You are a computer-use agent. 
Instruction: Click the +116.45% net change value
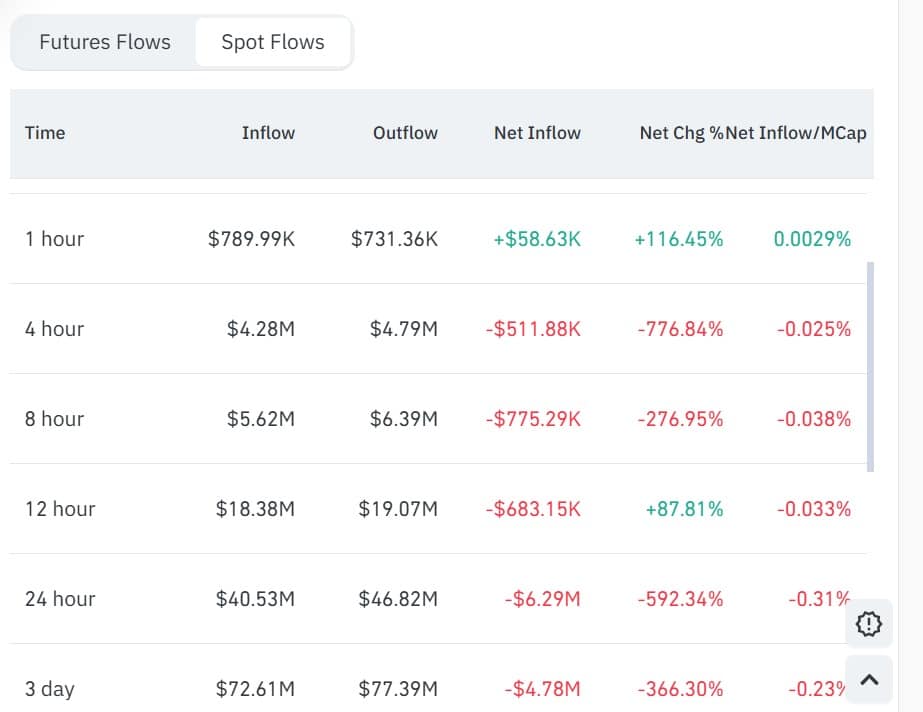[x=678, y=239]
